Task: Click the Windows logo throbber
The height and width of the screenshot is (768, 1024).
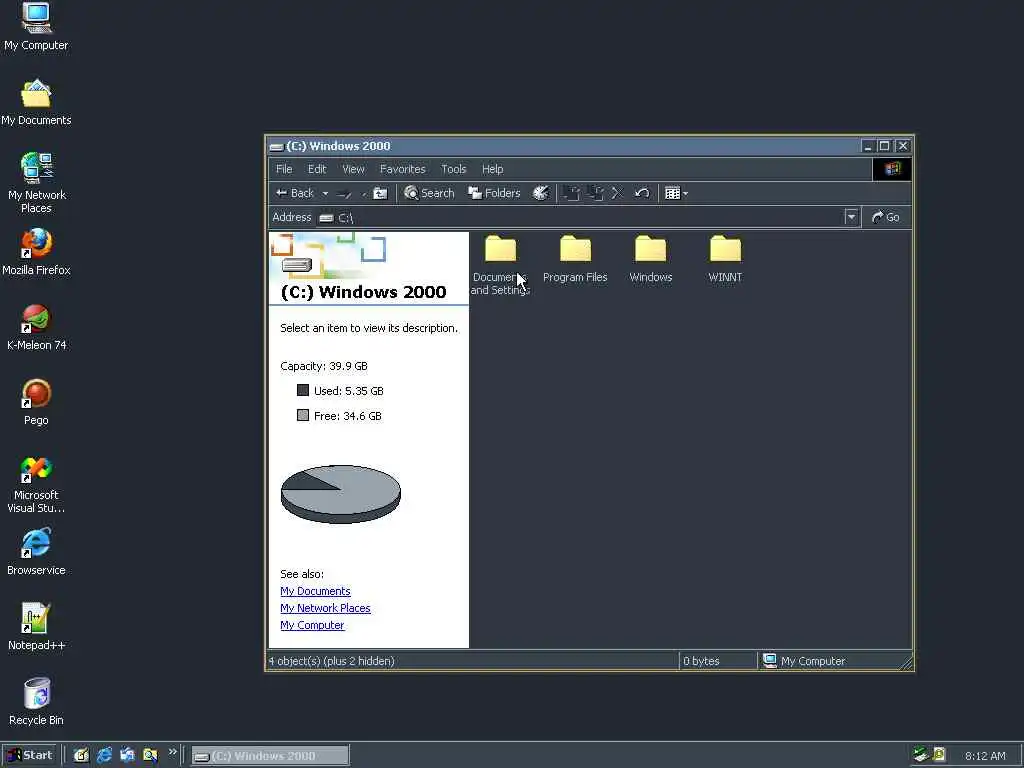Action: tap(891, 169)
